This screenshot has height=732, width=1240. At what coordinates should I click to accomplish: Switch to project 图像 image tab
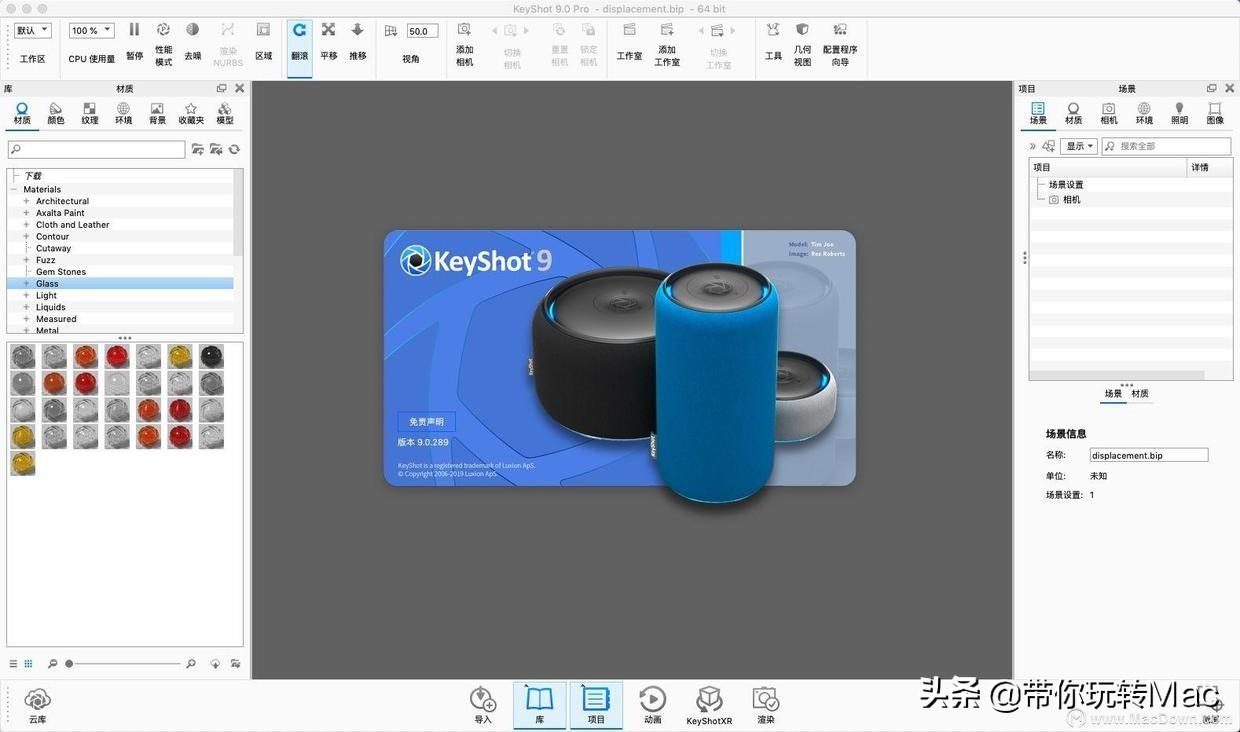1215,113
